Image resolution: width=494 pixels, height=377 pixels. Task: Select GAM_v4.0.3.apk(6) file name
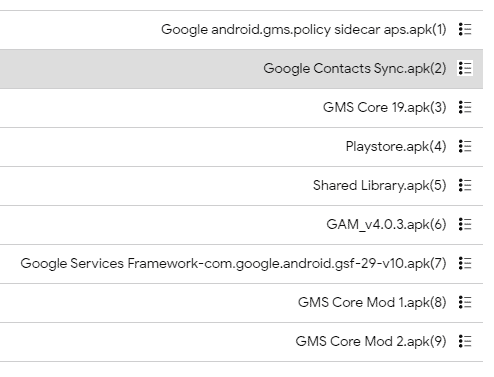point(386,225)
